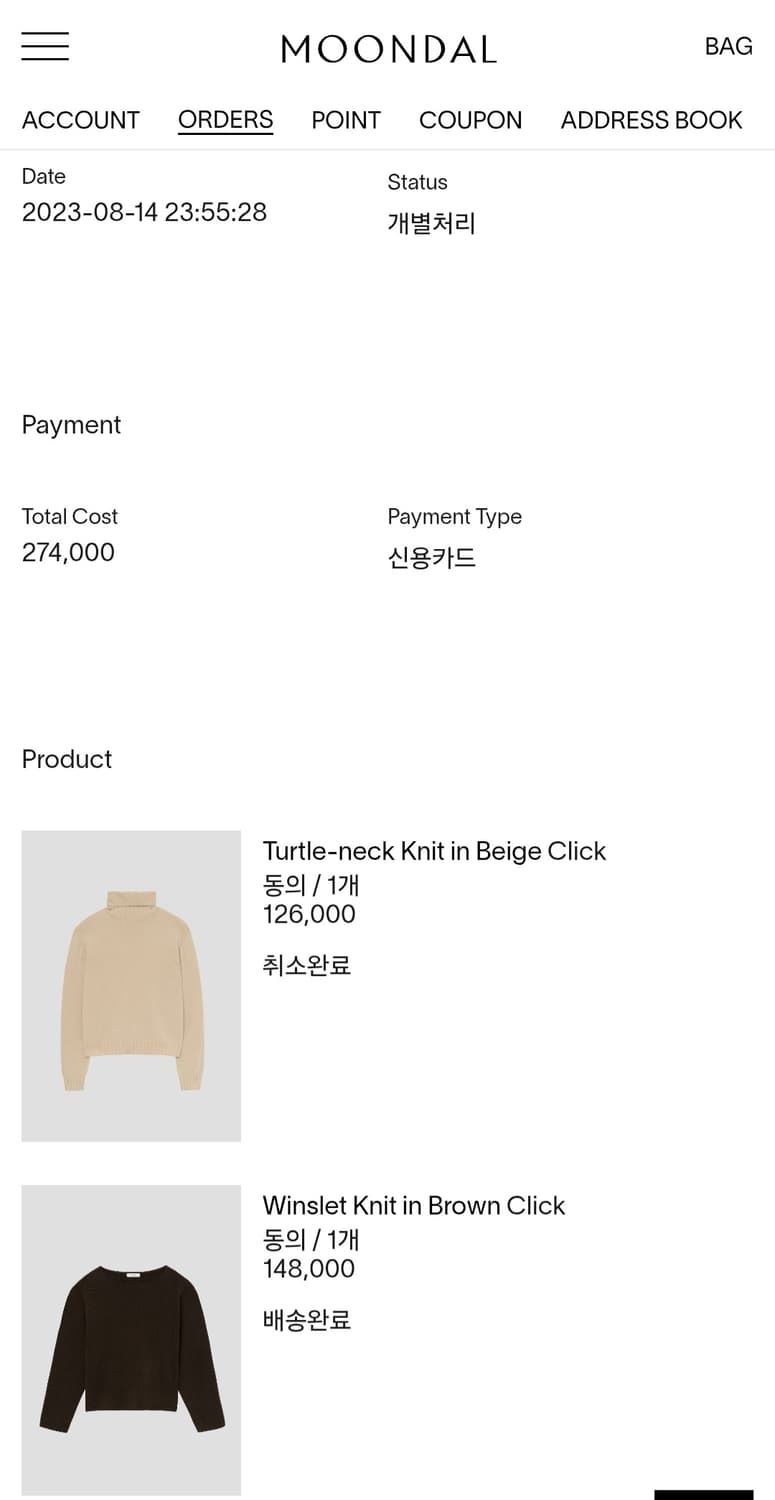Select the ORDERS tab
775x1500 pixels.
(x=225, y=119)
